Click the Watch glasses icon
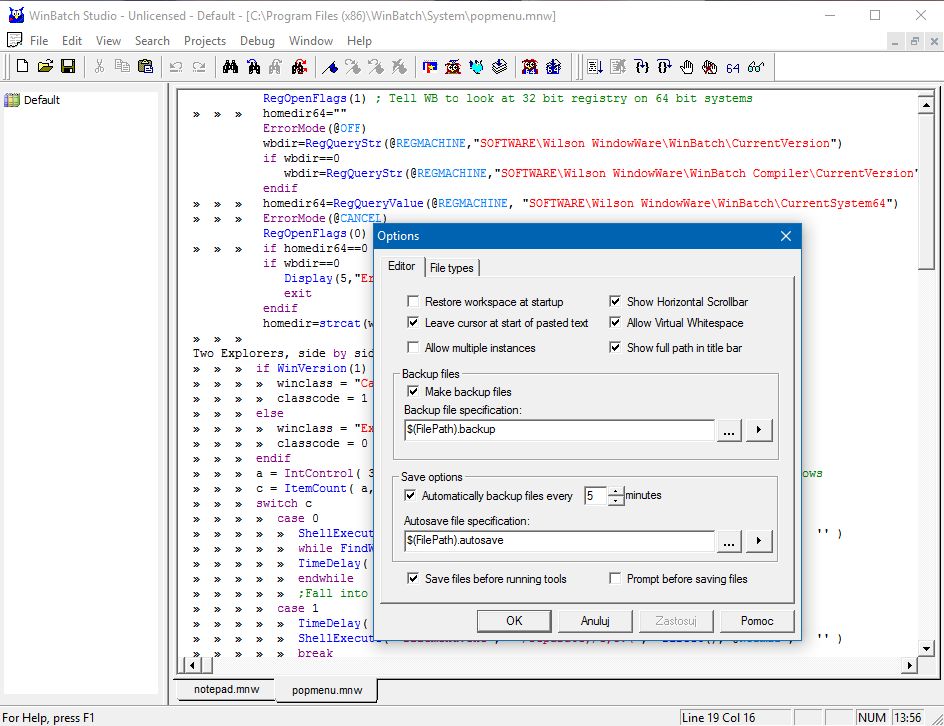 pos(756,66)
